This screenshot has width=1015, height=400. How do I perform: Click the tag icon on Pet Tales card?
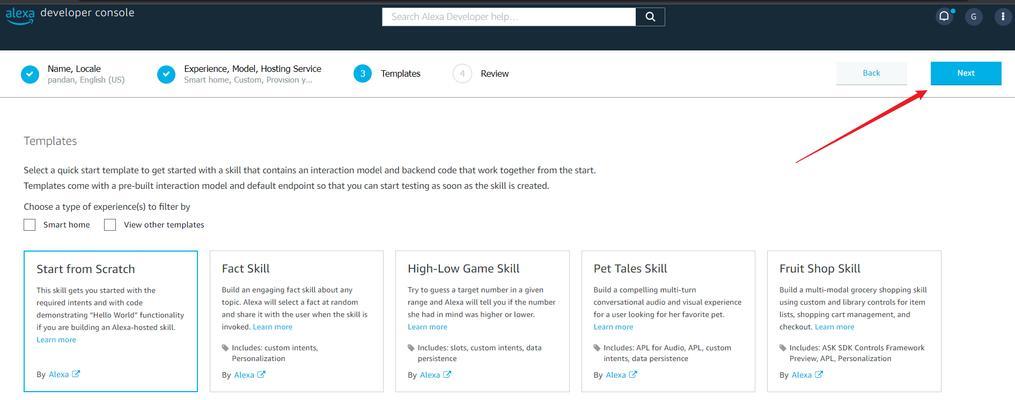[597, 348]
